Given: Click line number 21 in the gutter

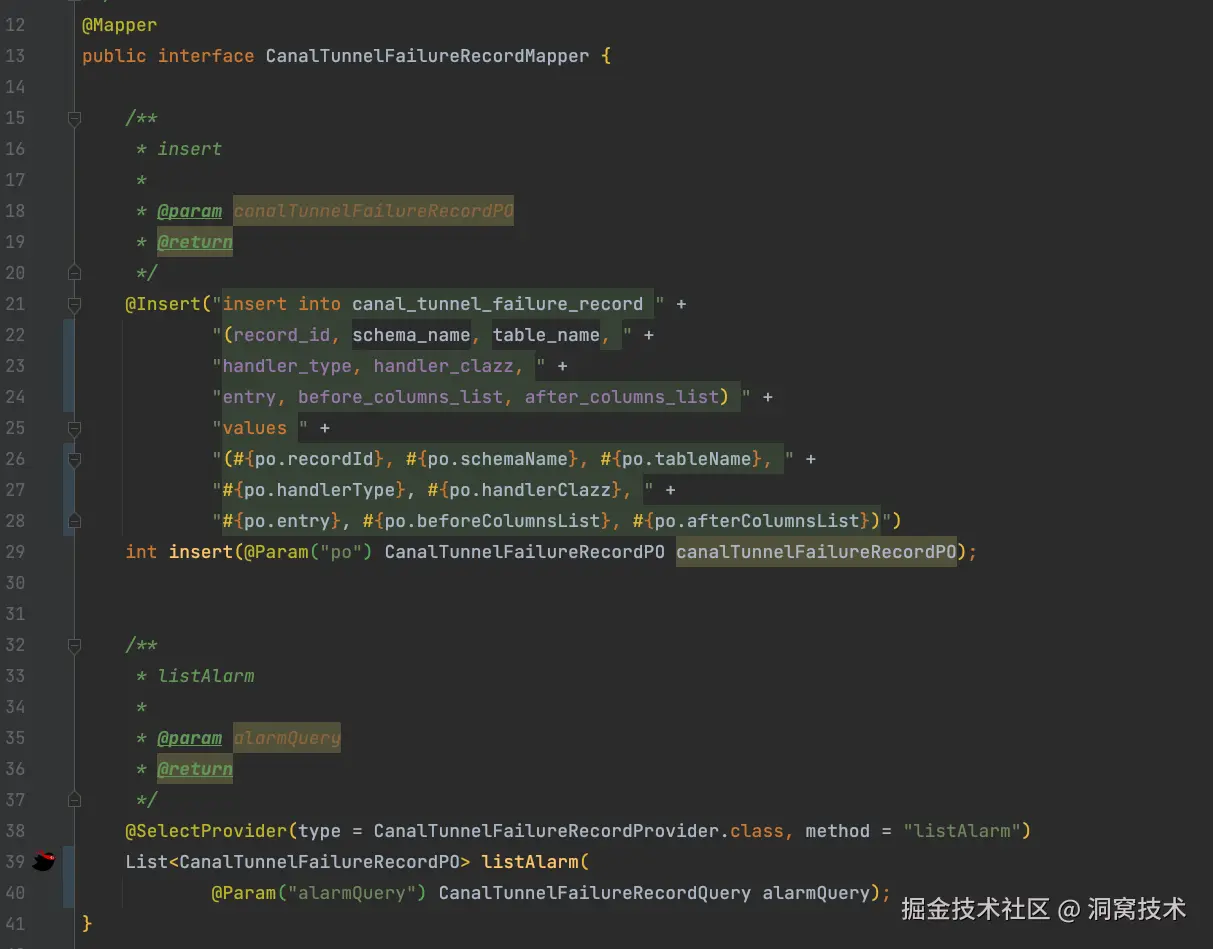Looking at the screenshot, I should pos(15,303).
